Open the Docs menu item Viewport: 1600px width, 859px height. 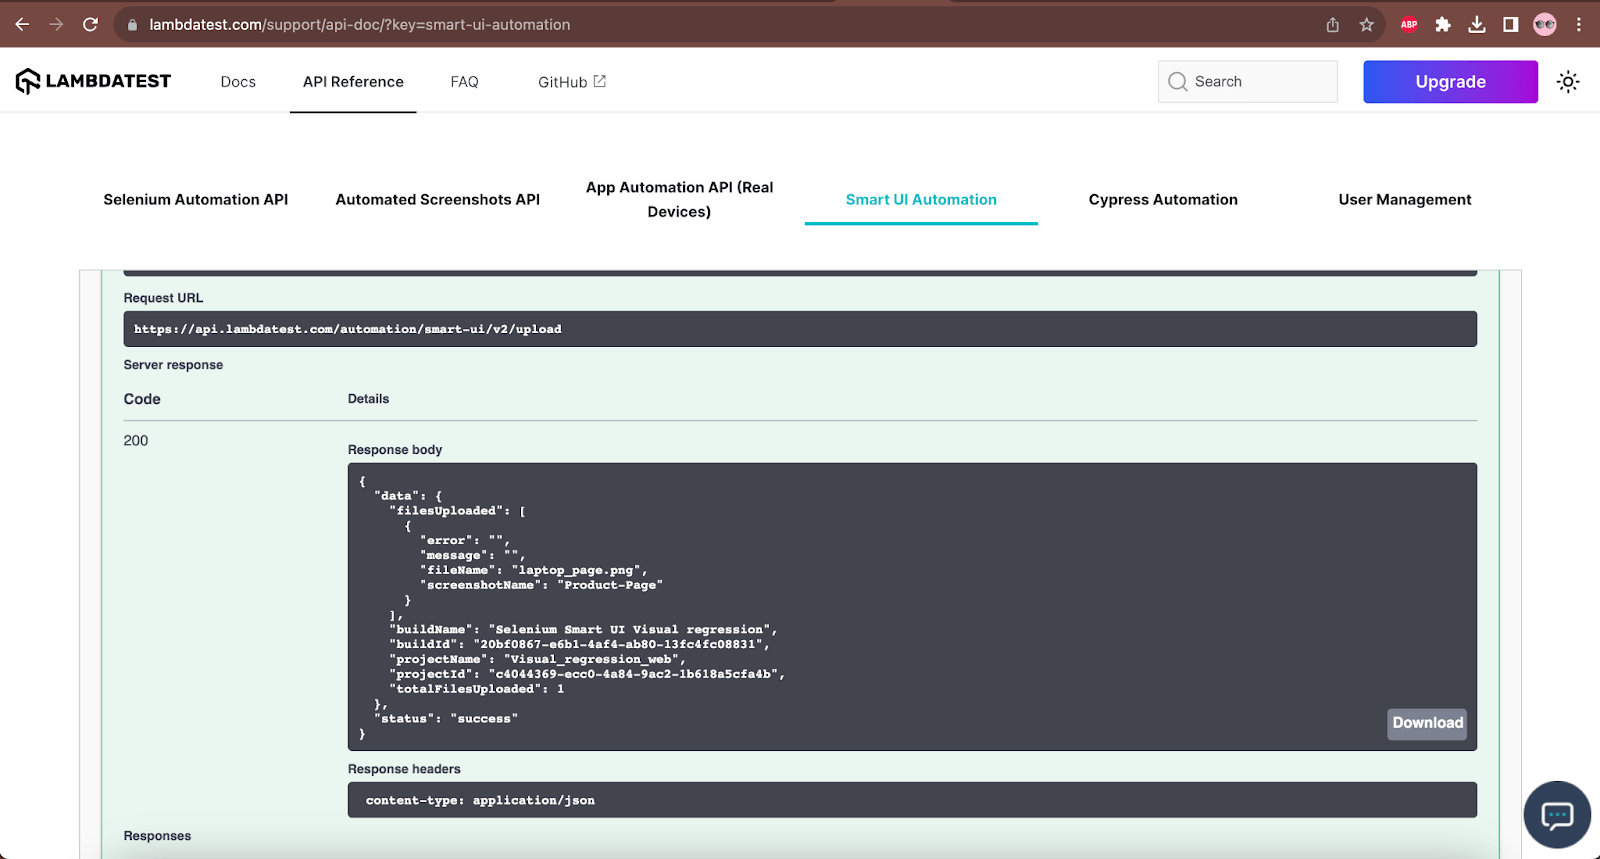238,82
